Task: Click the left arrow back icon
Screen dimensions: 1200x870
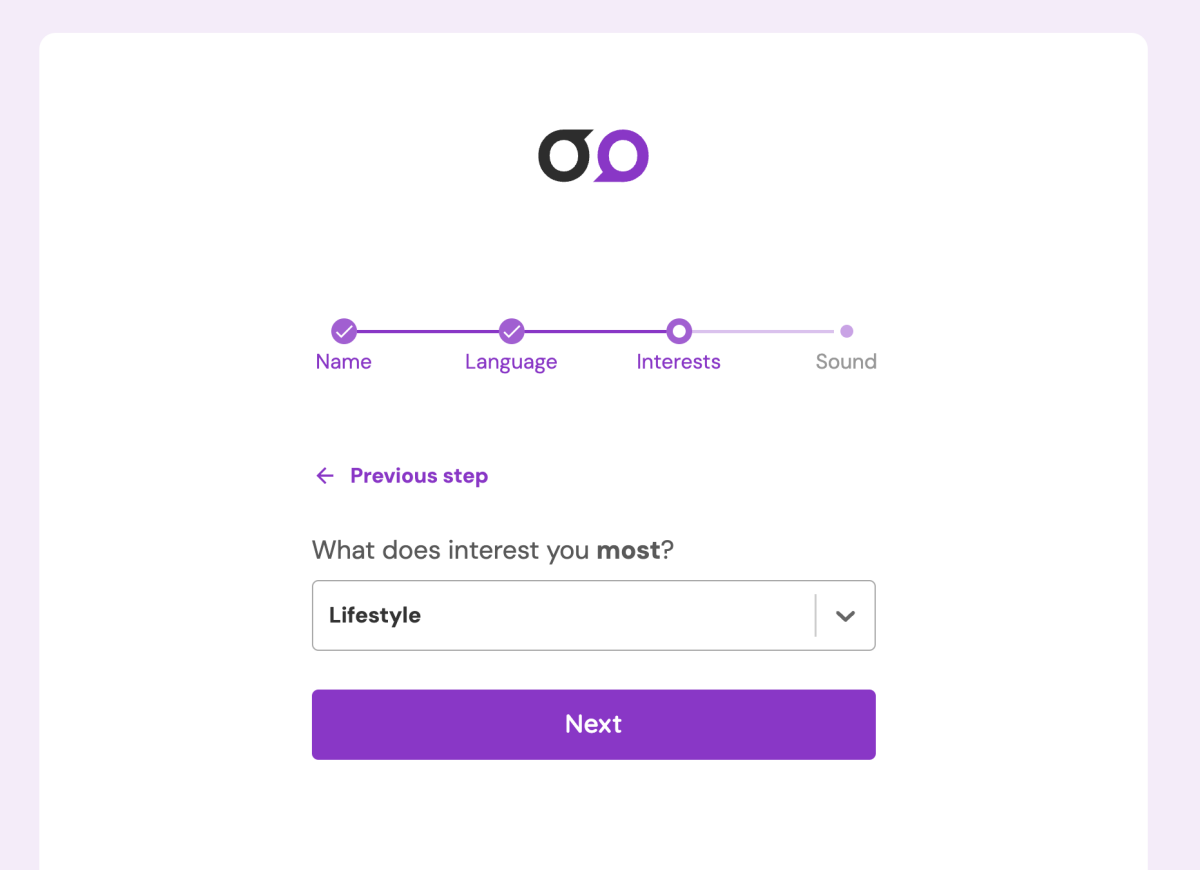Action: tap(325, 476)
